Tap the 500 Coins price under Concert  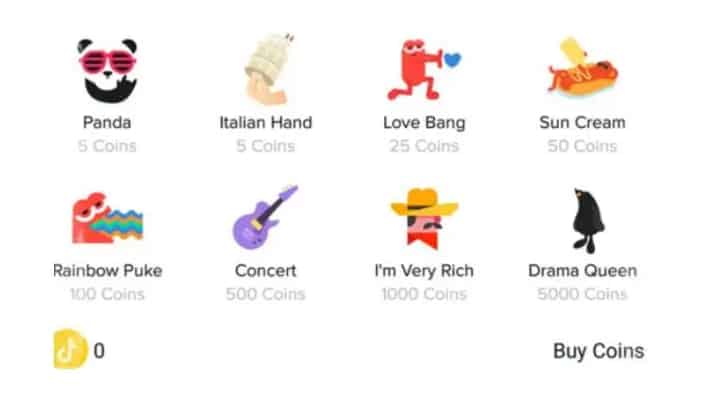(265, 294)
